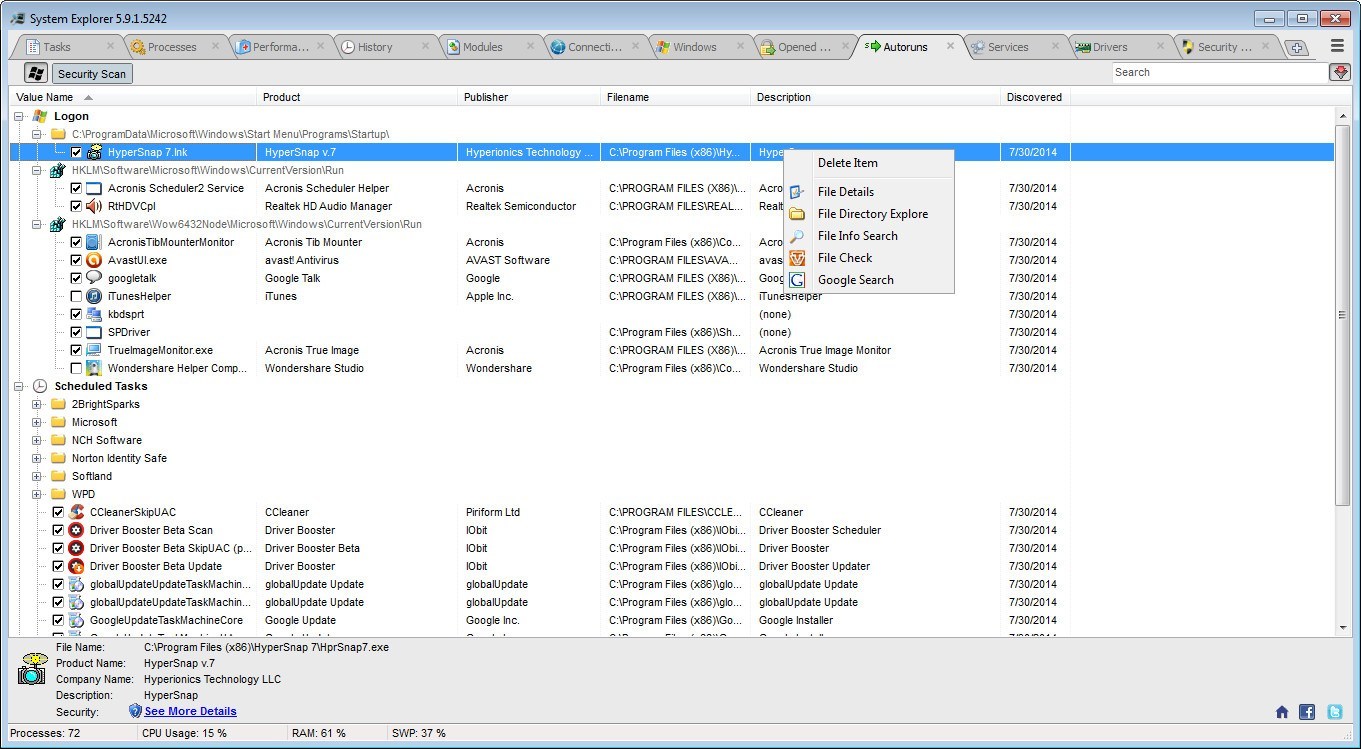Click the RtHDVCpl speaker icon
The width and height of the screenshot is (1361, 749).
click(x=93, y=206)
